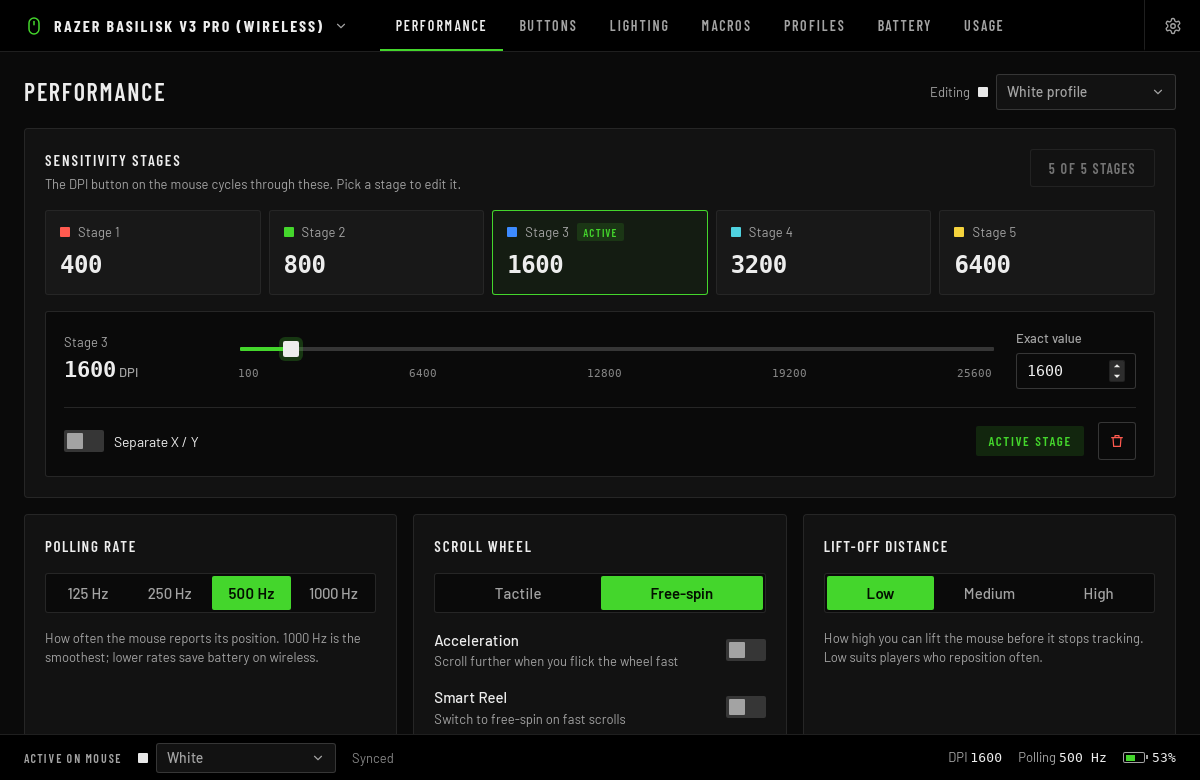This screenshot has width=1200, height=780.
Task: Select 1000 Hz polling rate
Action: click(x=333, y=593)
